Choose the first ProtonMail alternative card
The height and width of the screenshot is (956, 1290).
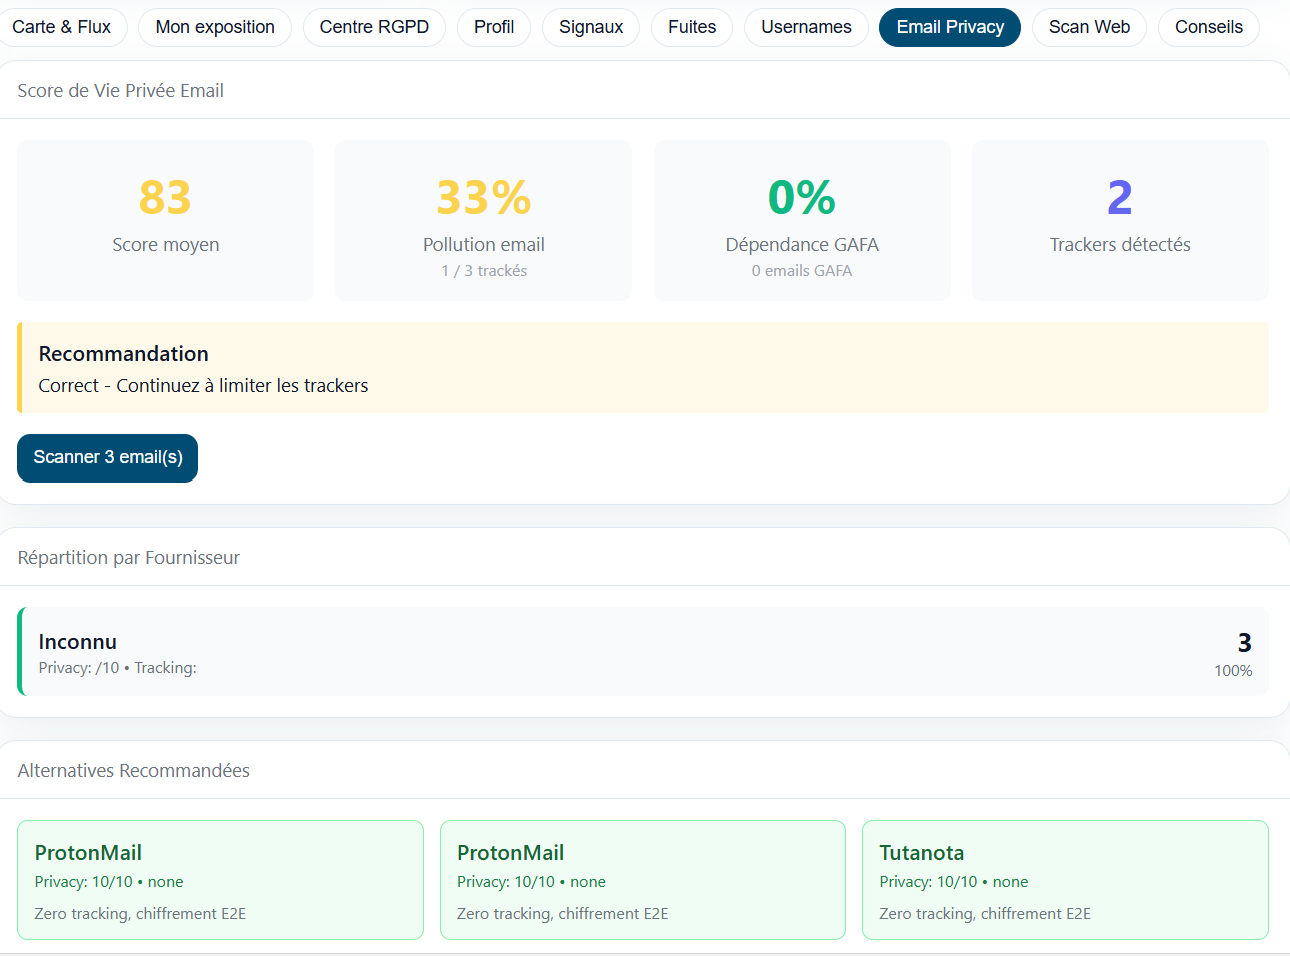click(221, 880)
